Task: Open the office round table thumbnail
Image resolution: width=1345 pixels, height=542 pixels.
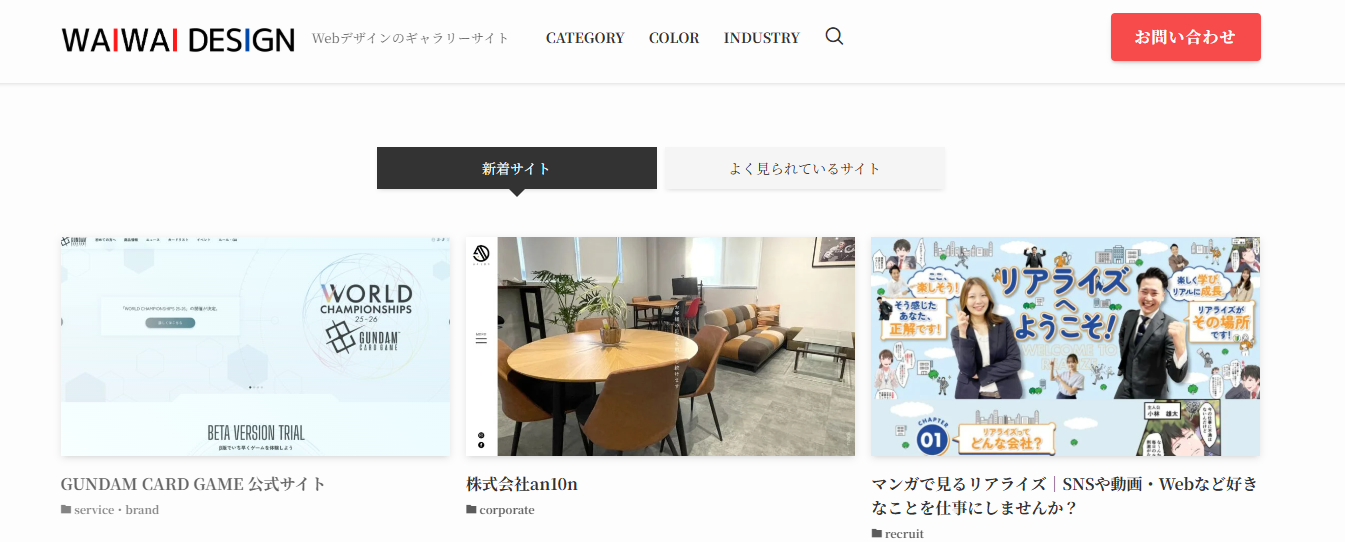Action: (x=660, y=346)
